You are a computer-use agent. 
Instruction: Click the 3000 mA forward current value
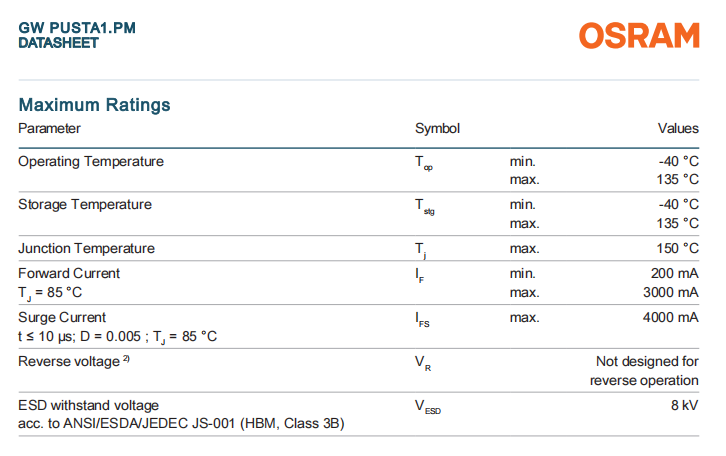(670, 292)
